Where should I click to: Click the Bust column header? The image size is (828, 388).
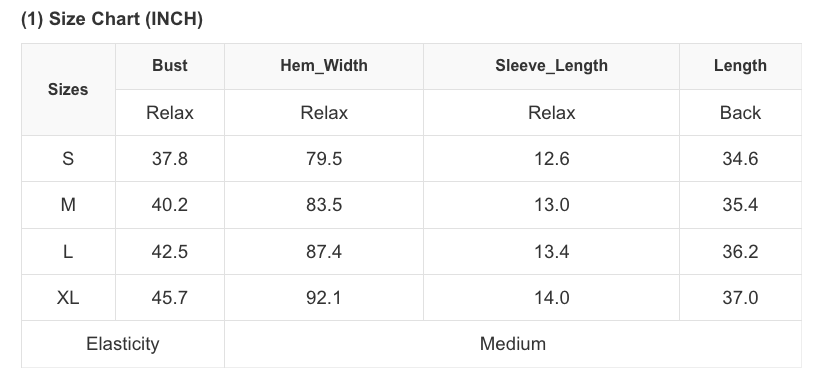170,66
